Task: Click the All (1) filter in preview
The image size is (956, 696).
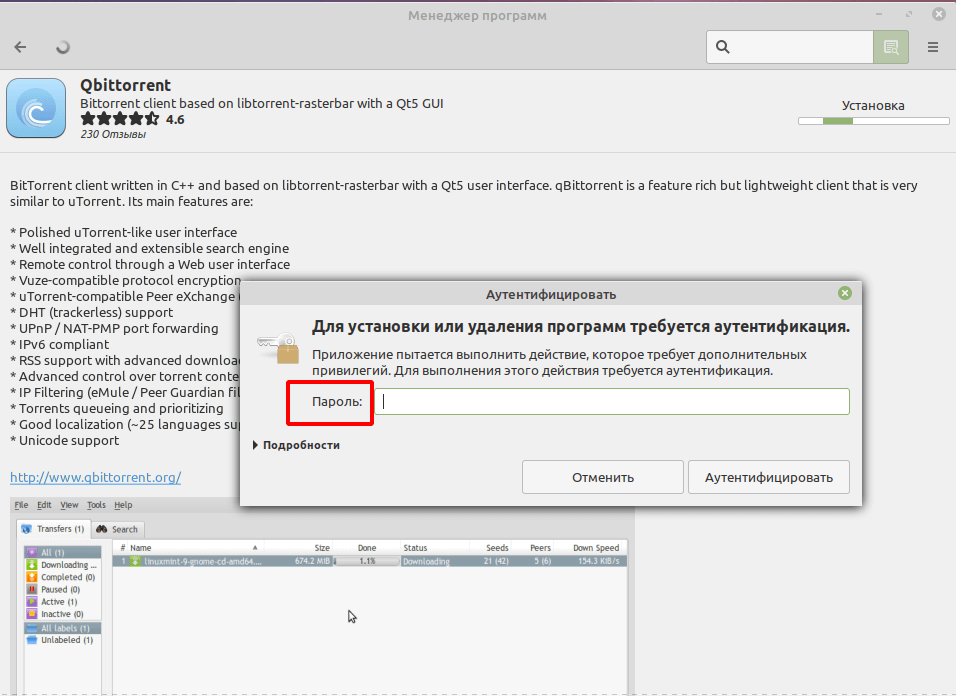Action: point(62,552)
